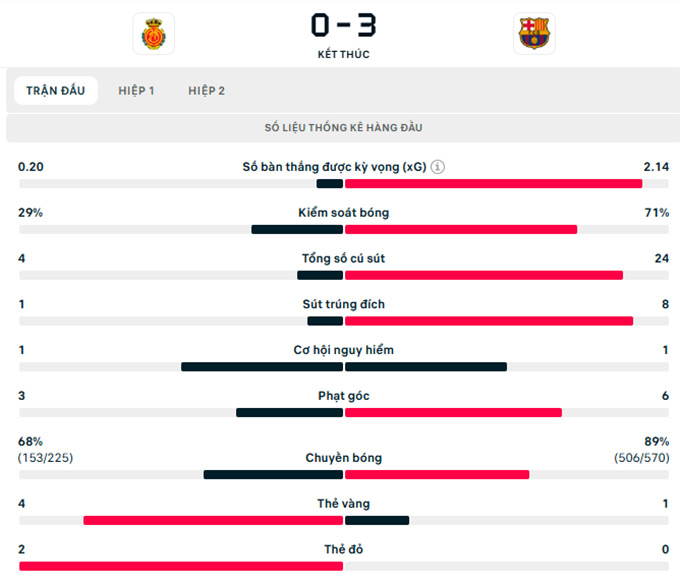Click the SỐ LIỆU THỐNG KÊ HÀNG ĐẦU header
Screen dimensions: 680x585
coord(343,127)
